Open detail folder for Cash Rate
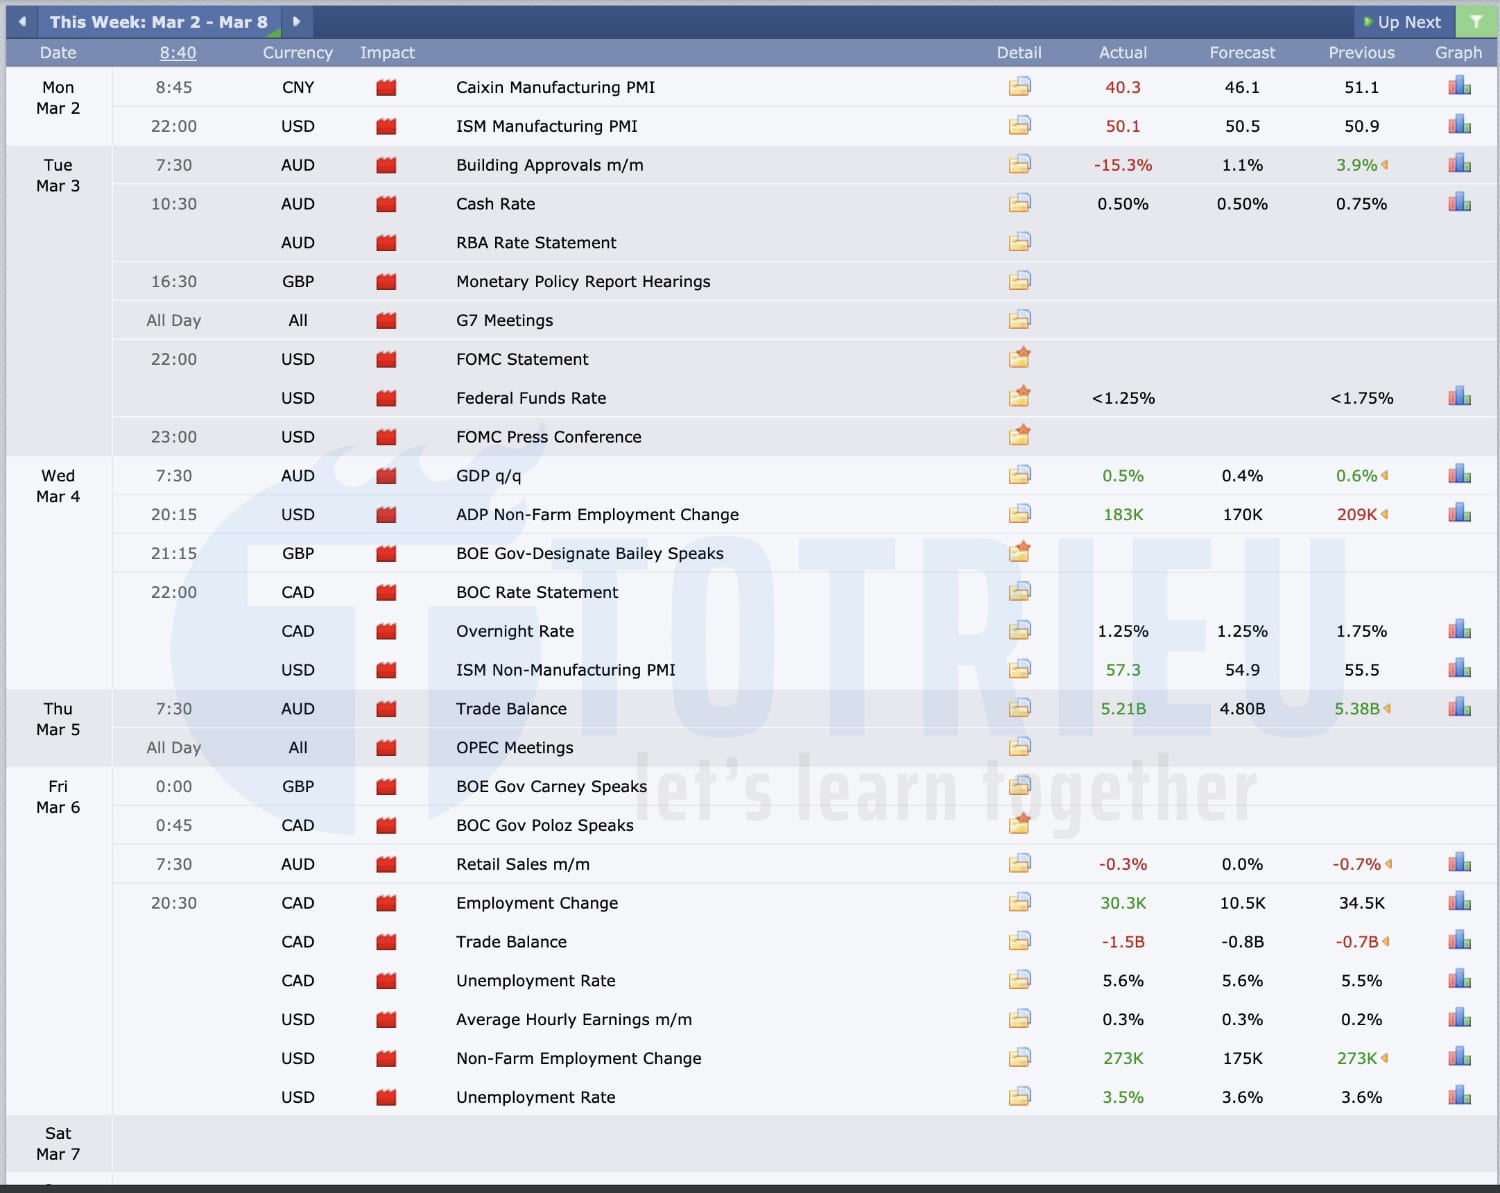Screen dimensions: 1500x1193 1019,204
